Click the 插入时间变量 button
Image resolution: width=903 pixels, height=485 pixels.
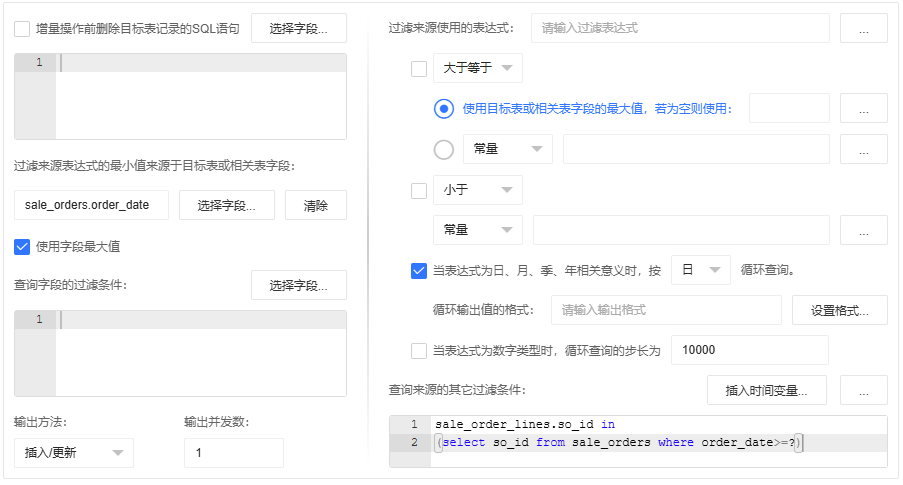click(x=767, y=391)
